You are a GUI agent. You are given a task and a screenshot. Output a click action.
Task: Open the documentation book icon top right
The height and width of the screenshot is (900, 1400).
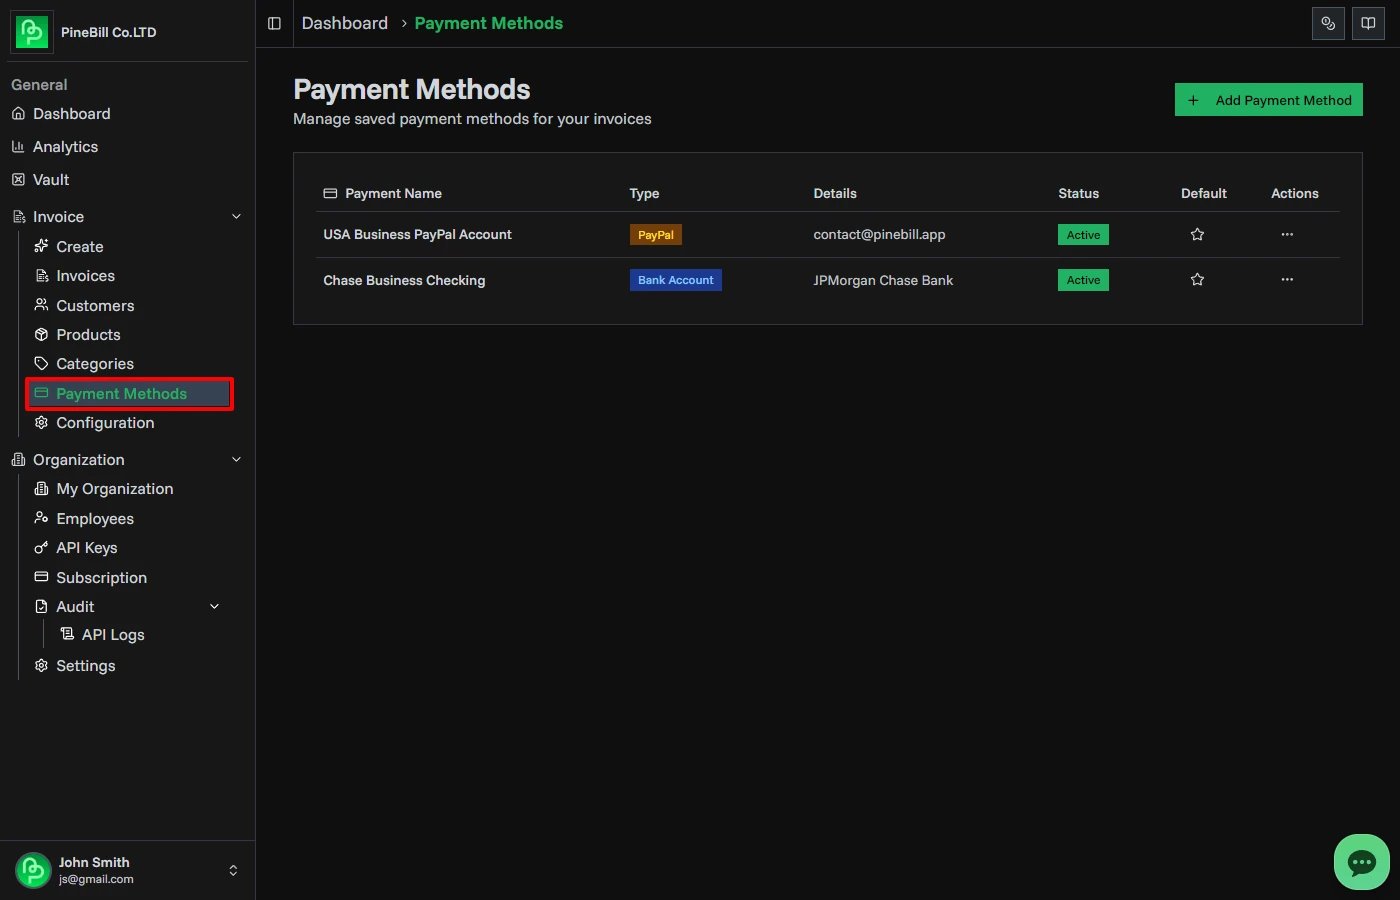click(1368, 23)
